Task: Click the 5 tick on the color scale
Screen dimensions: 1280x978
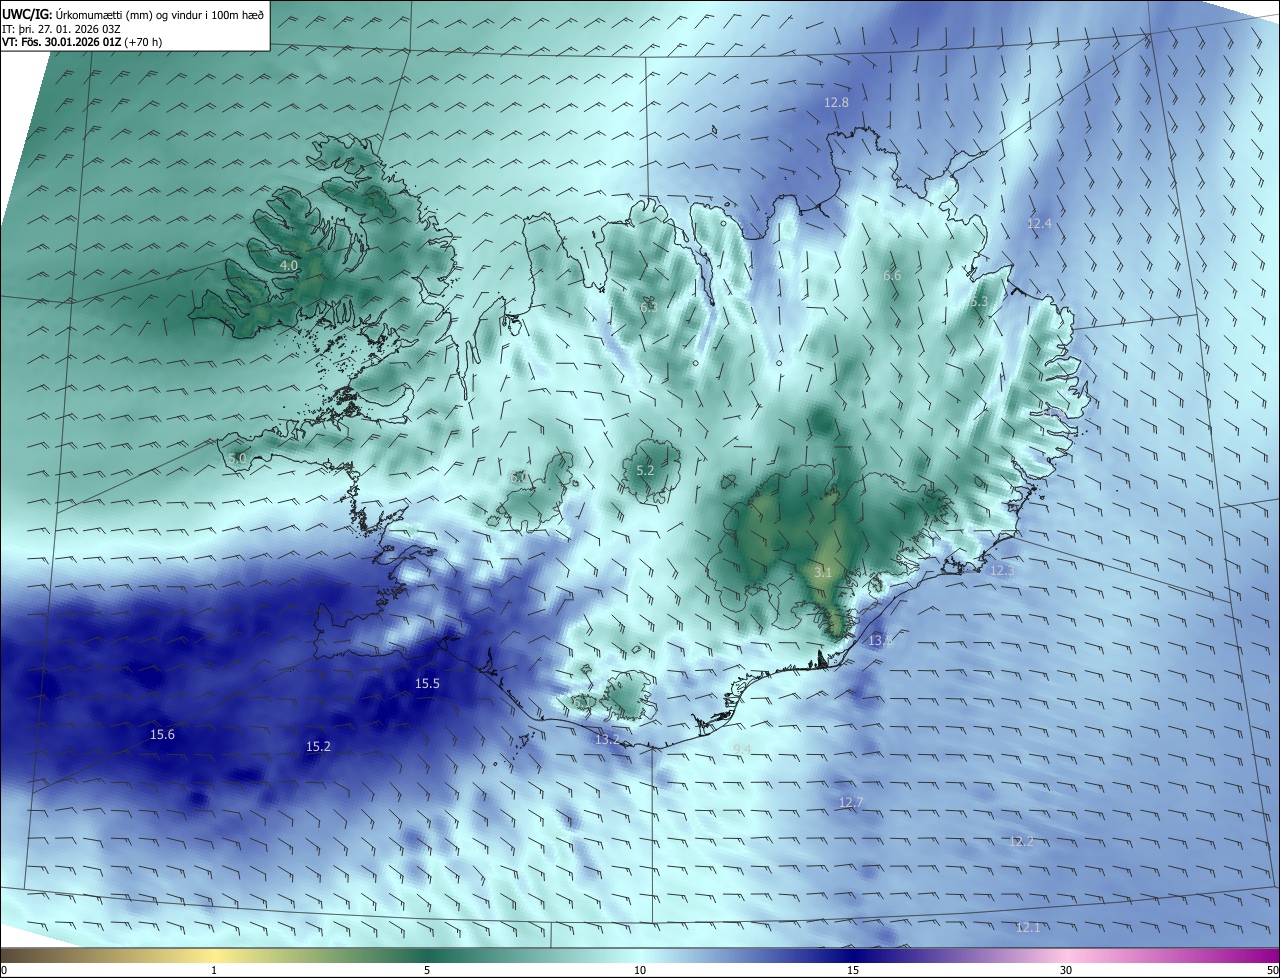Action: (x=427, y=970)
